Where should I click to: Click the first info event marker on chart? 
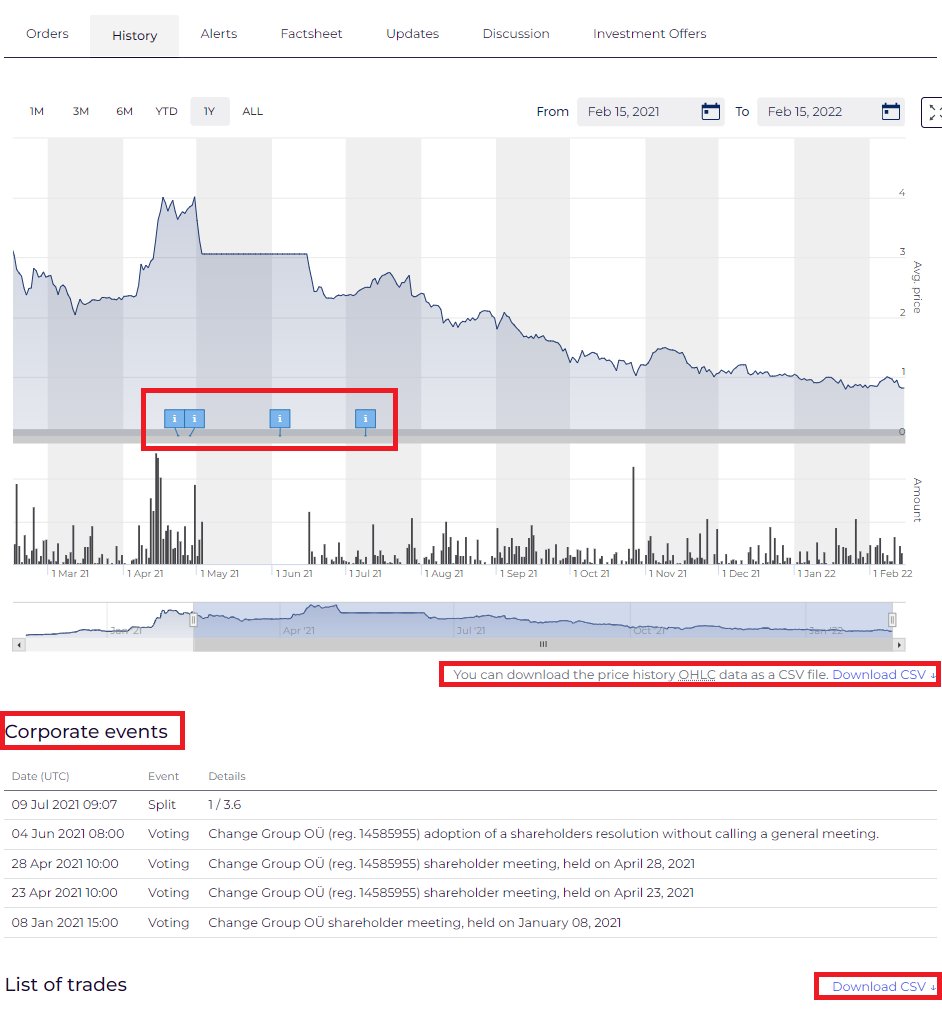(174, 419)
